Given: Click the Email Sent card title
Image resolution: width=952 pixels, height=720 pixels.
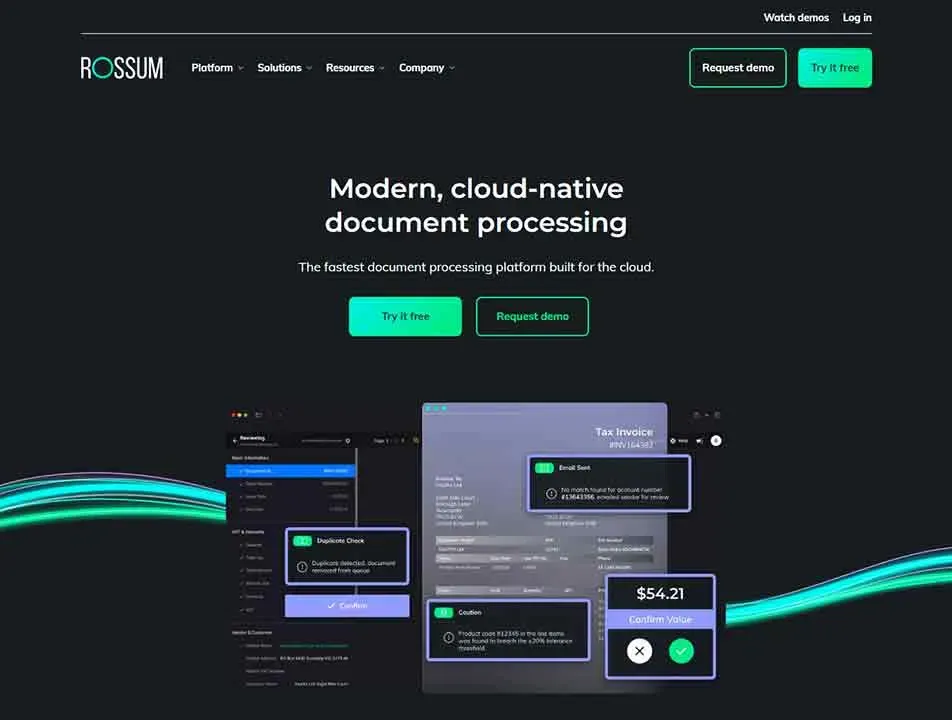Looking at the screenshot, I should pyautogui.click(x=574, y=467).
